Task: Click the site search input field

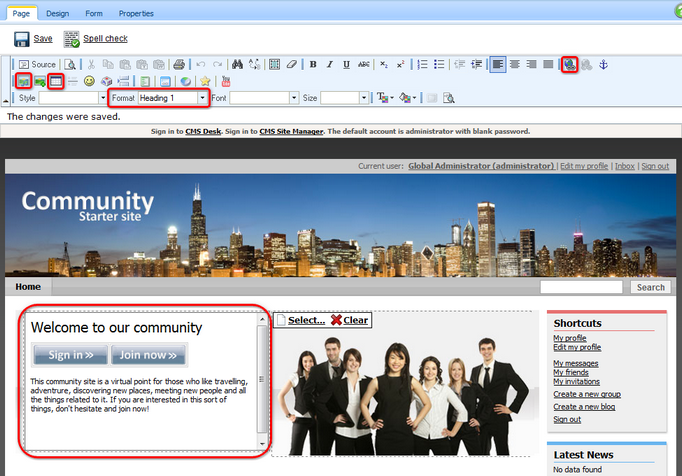Action: coord(583,287)
